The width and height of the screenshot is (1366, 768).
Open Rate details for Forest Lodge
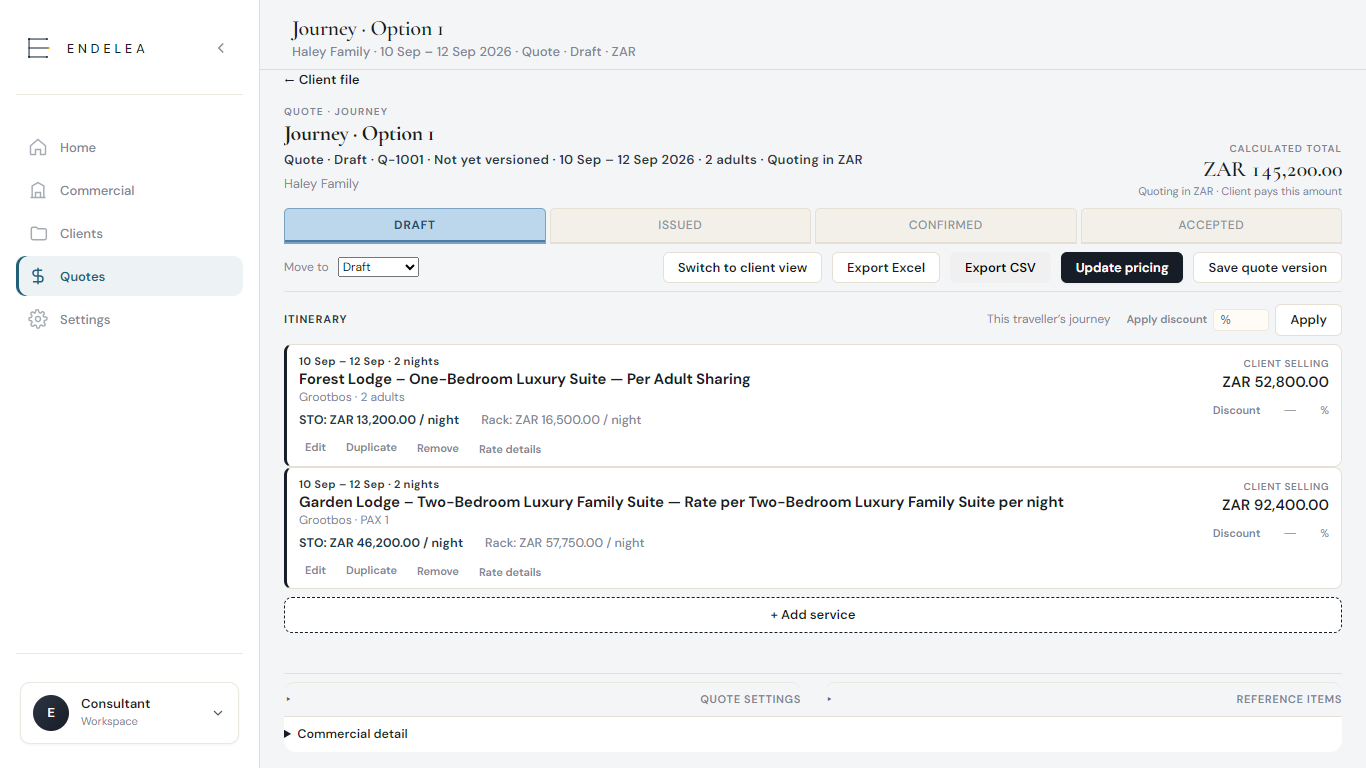[510, 449]
